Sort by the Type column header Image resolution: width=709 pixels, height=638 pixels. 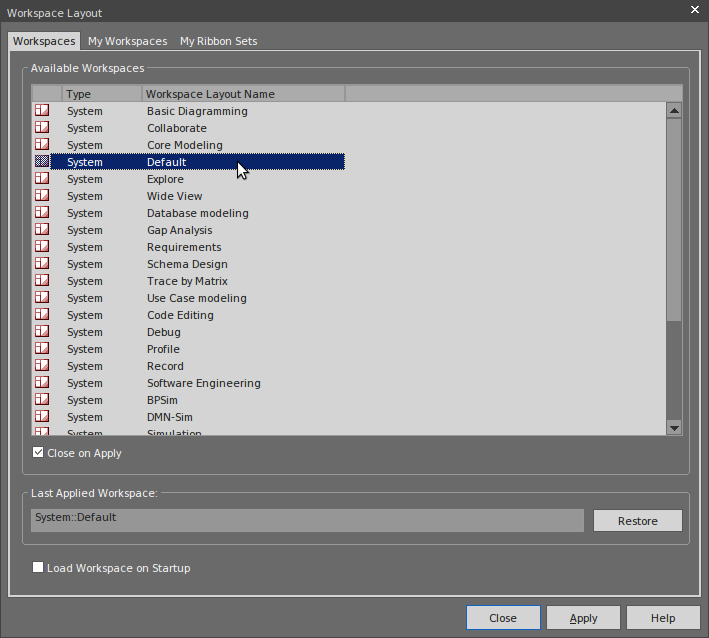pyautogui.click(x=102, y=94)
